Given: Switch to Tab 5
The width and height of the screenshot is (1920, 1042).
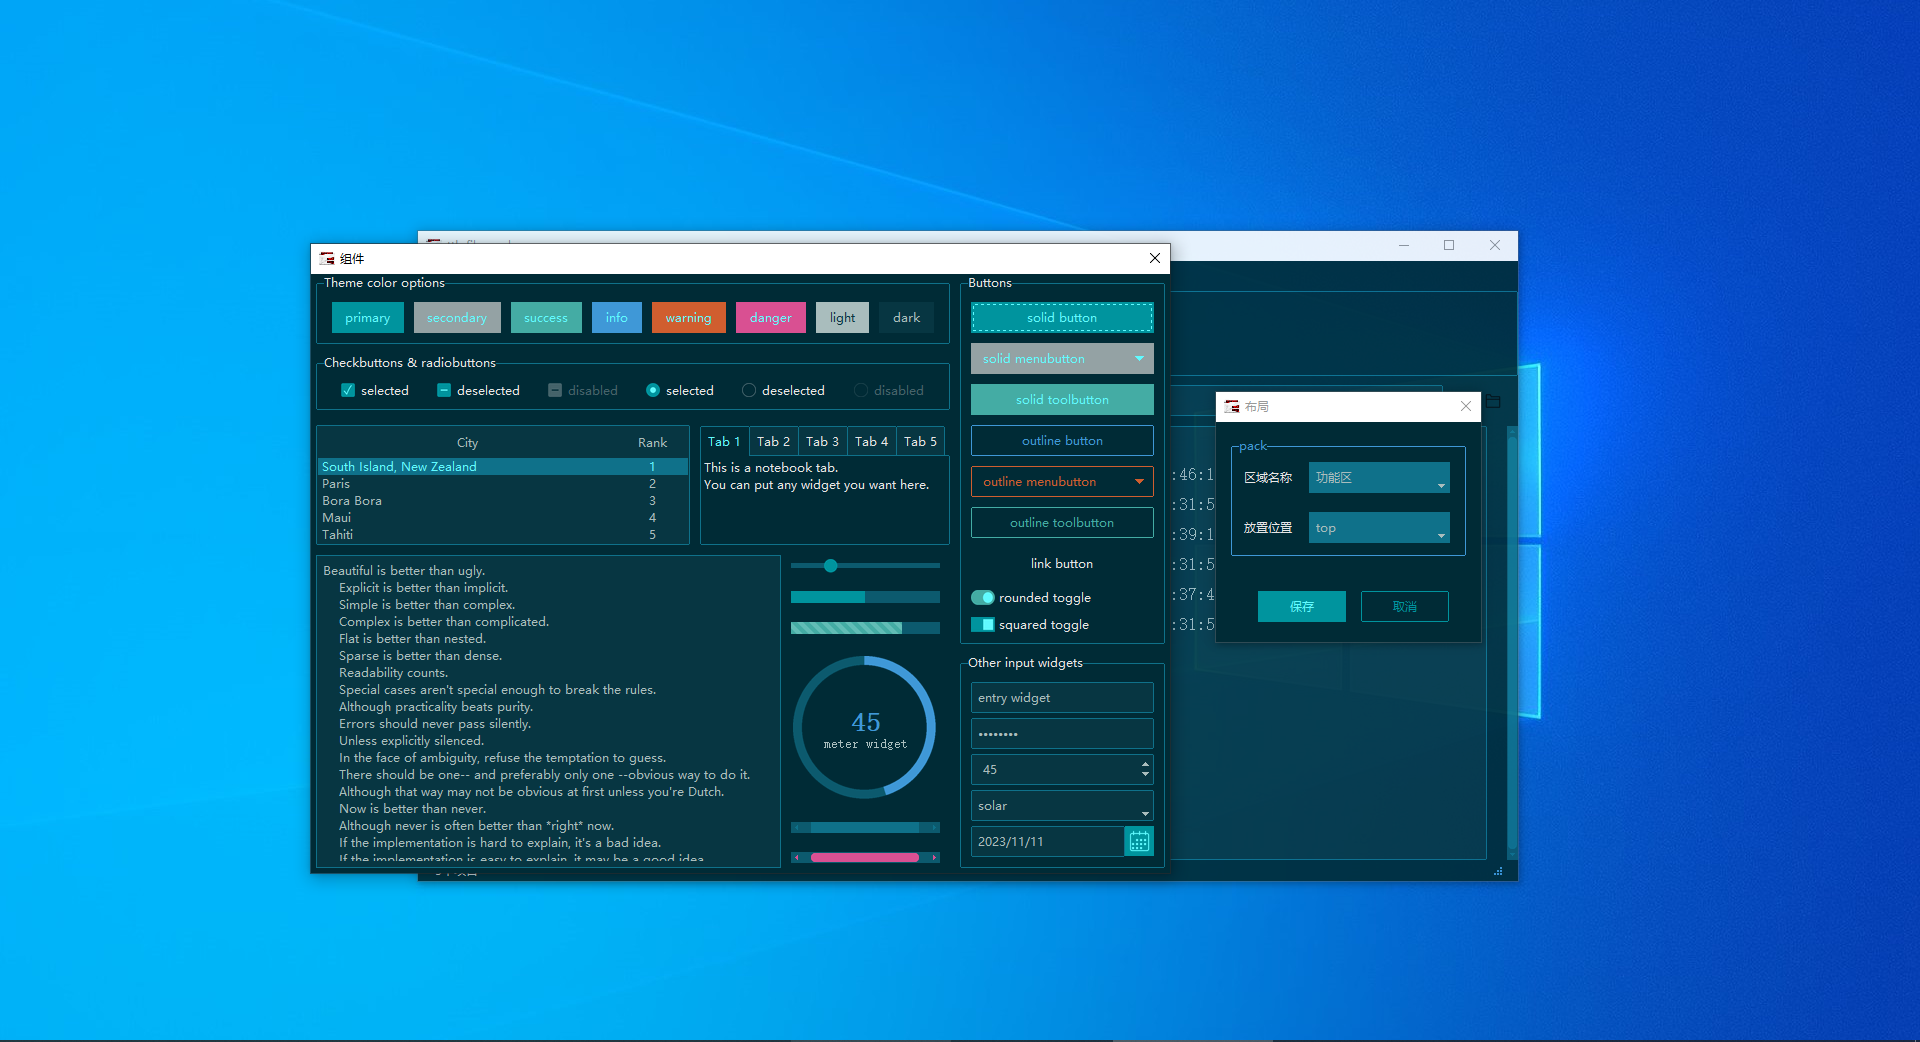Looking at the screenshot, I should (x=920, y=441).
